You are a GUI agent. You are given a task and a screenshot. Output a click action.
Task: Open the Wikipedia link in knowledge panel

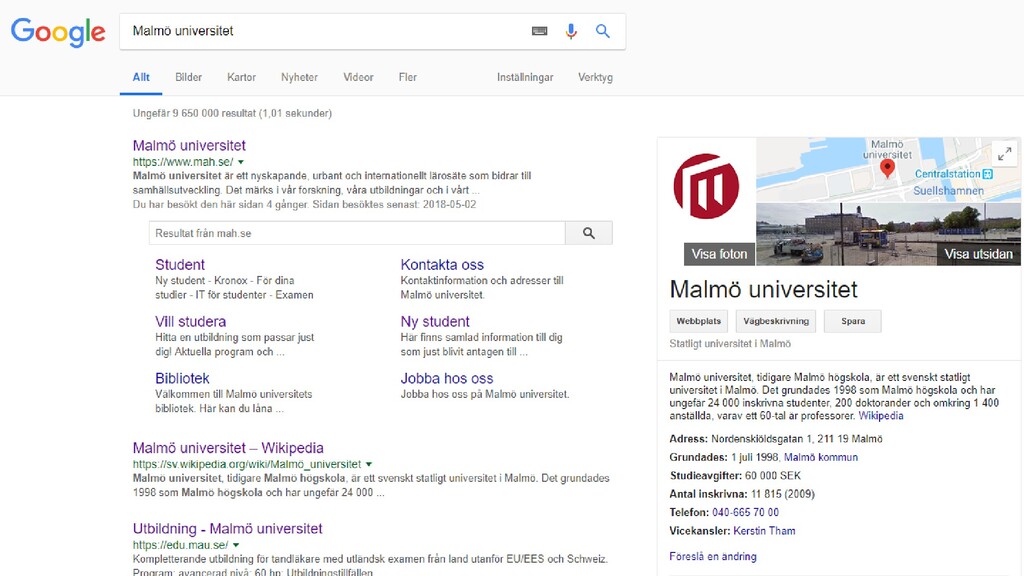[880, 416]
